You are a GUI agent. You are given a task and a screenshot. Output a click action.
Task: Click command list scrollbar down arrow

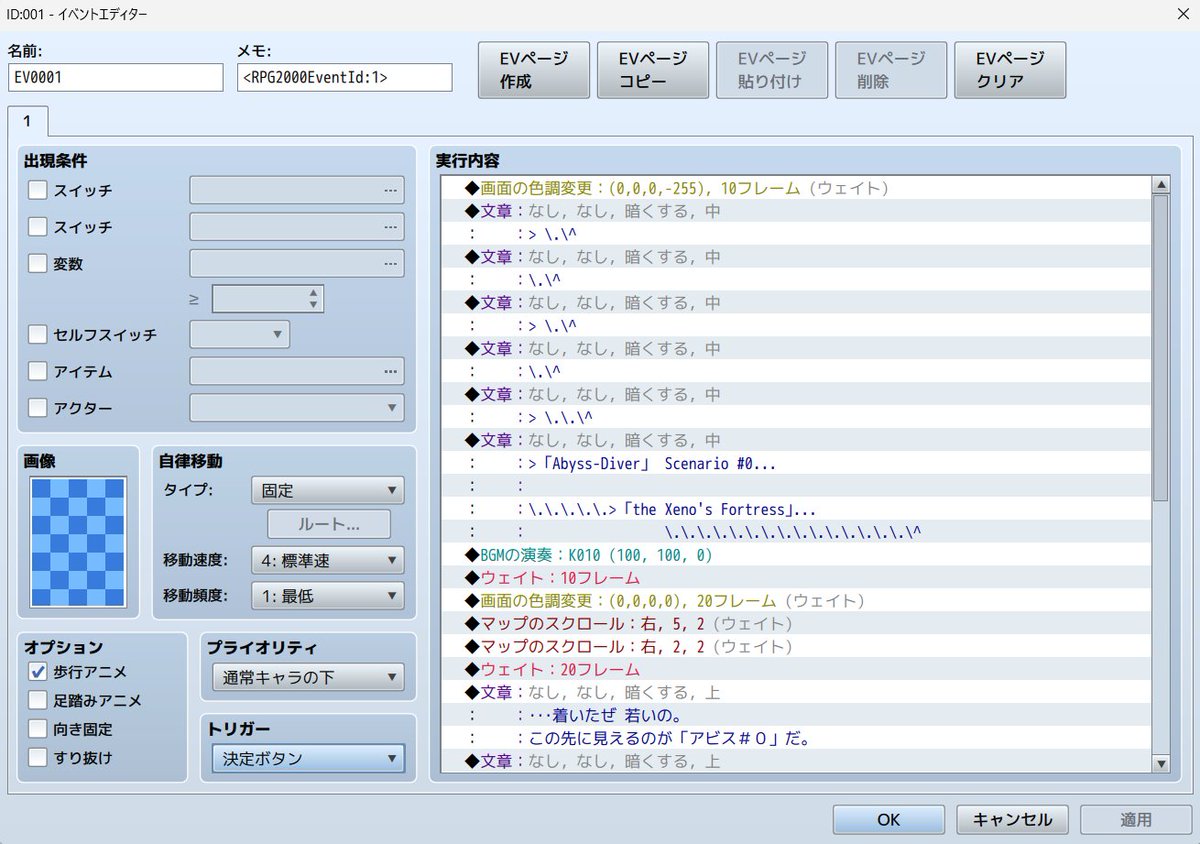tap(1160, 764)
